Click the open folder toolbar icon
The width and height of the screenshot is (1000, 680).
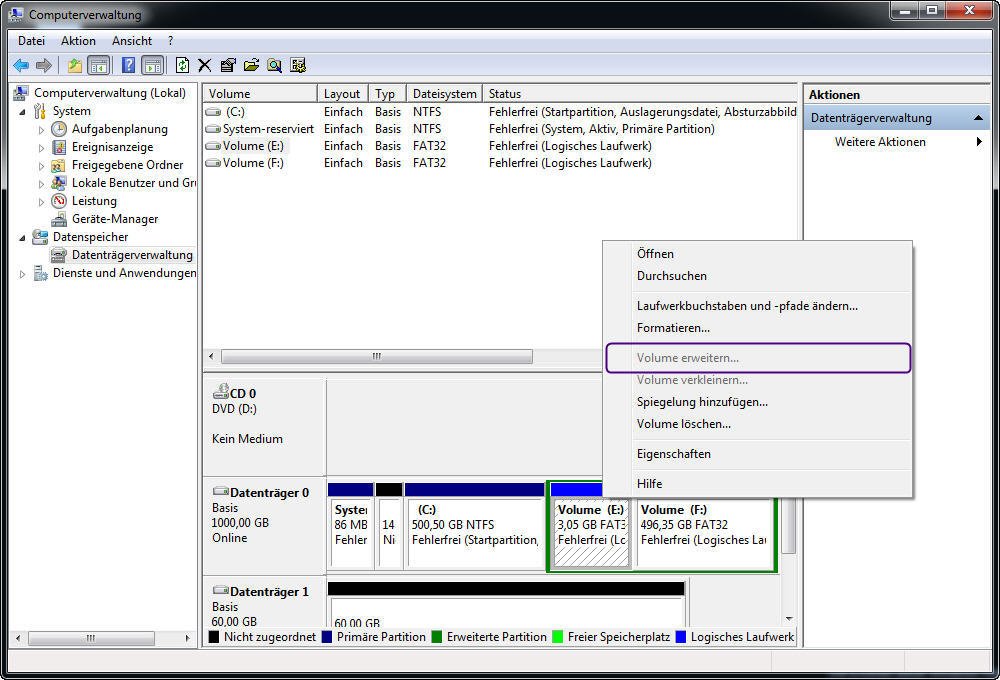tap(251, 65)
